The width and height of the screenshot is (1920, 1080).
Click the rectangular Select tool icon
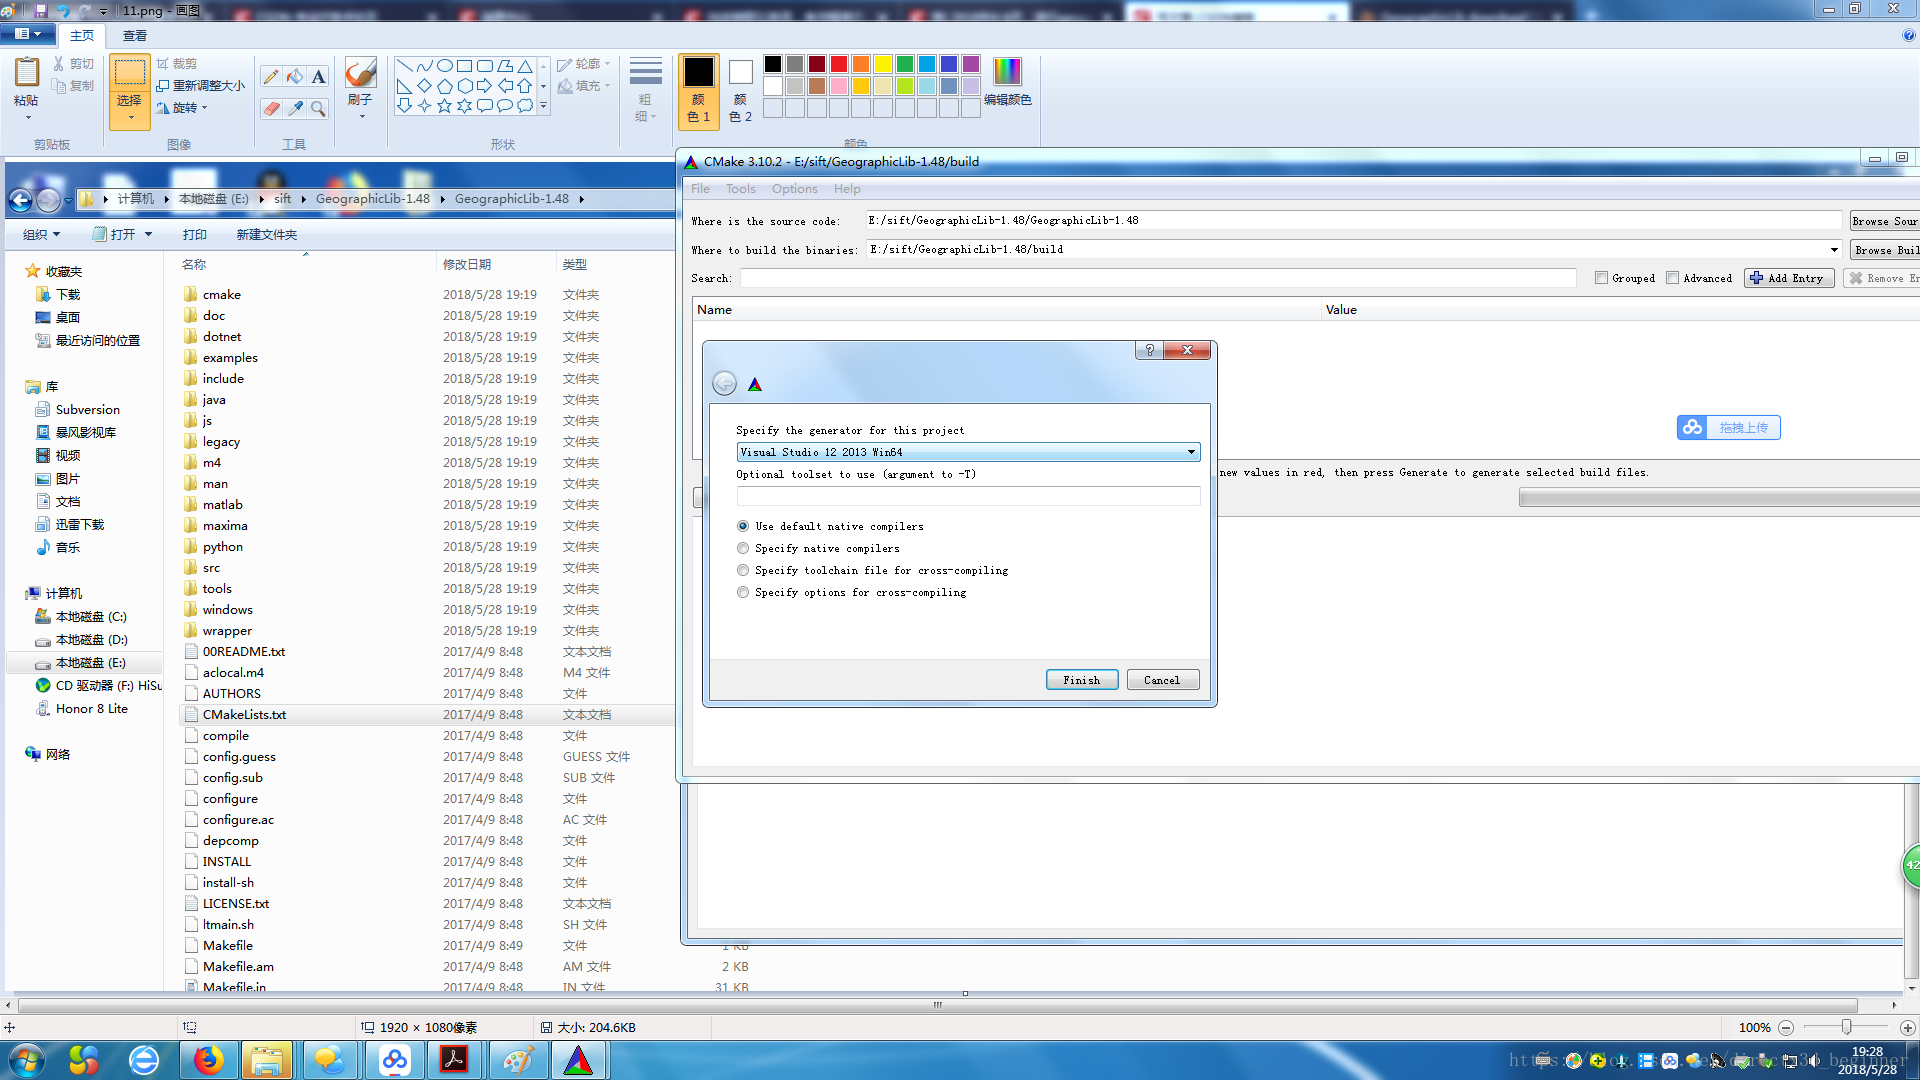pos(129,73)
